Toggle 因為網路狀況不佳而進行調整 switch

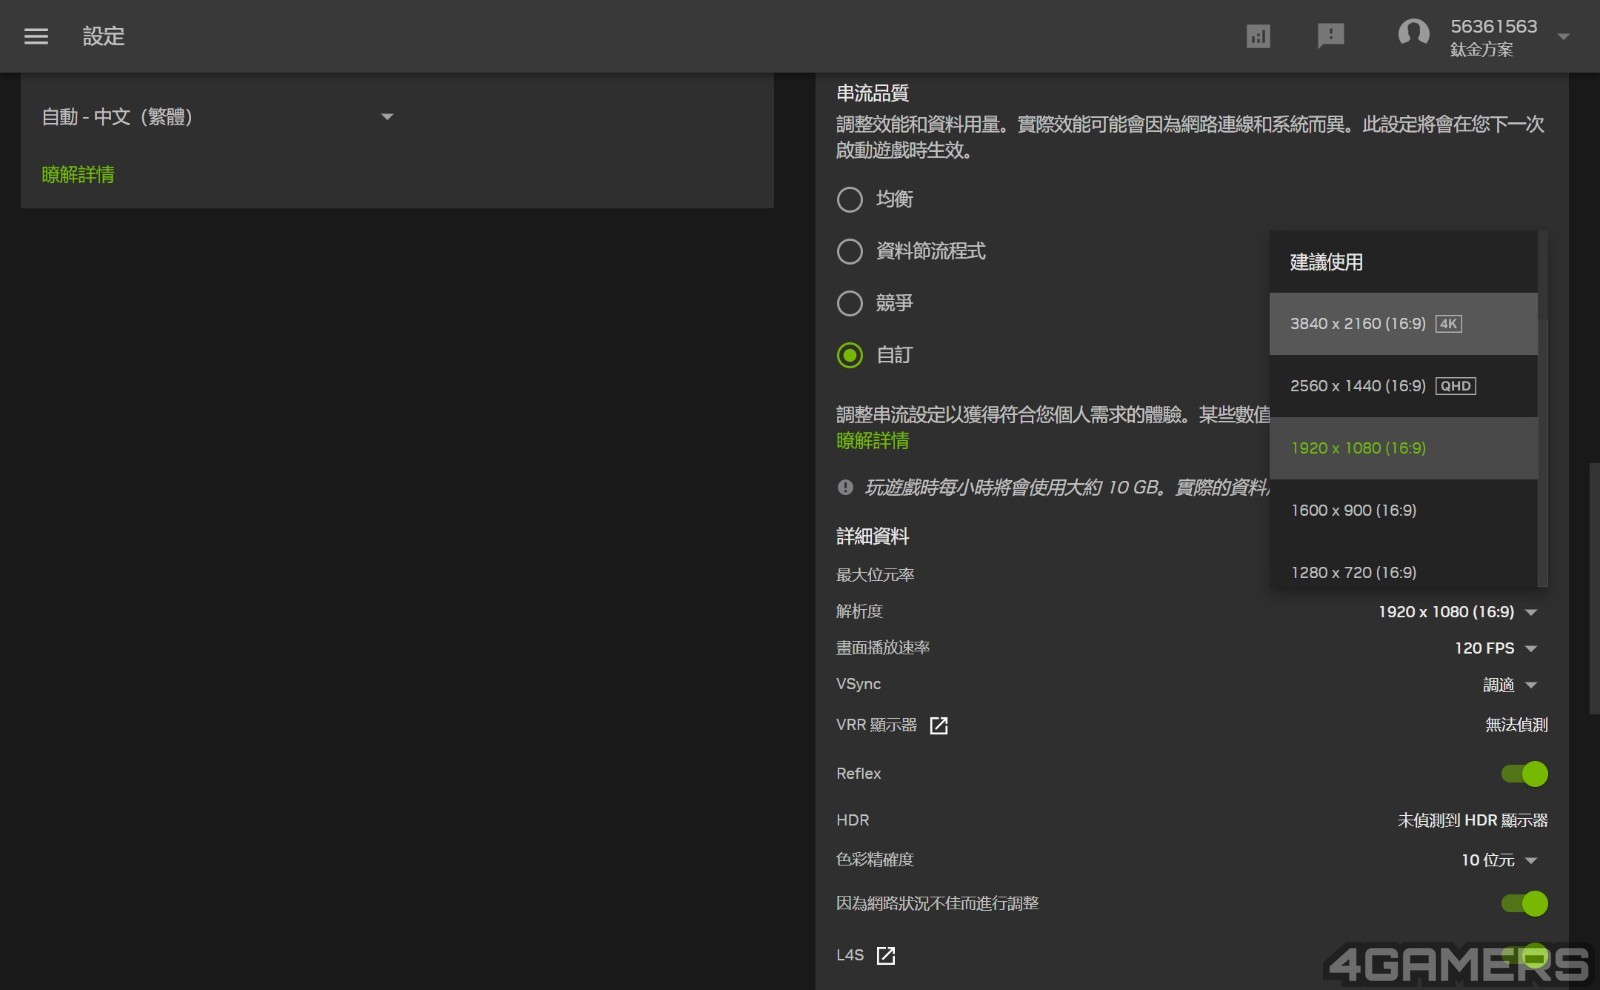pos(1524,904)
